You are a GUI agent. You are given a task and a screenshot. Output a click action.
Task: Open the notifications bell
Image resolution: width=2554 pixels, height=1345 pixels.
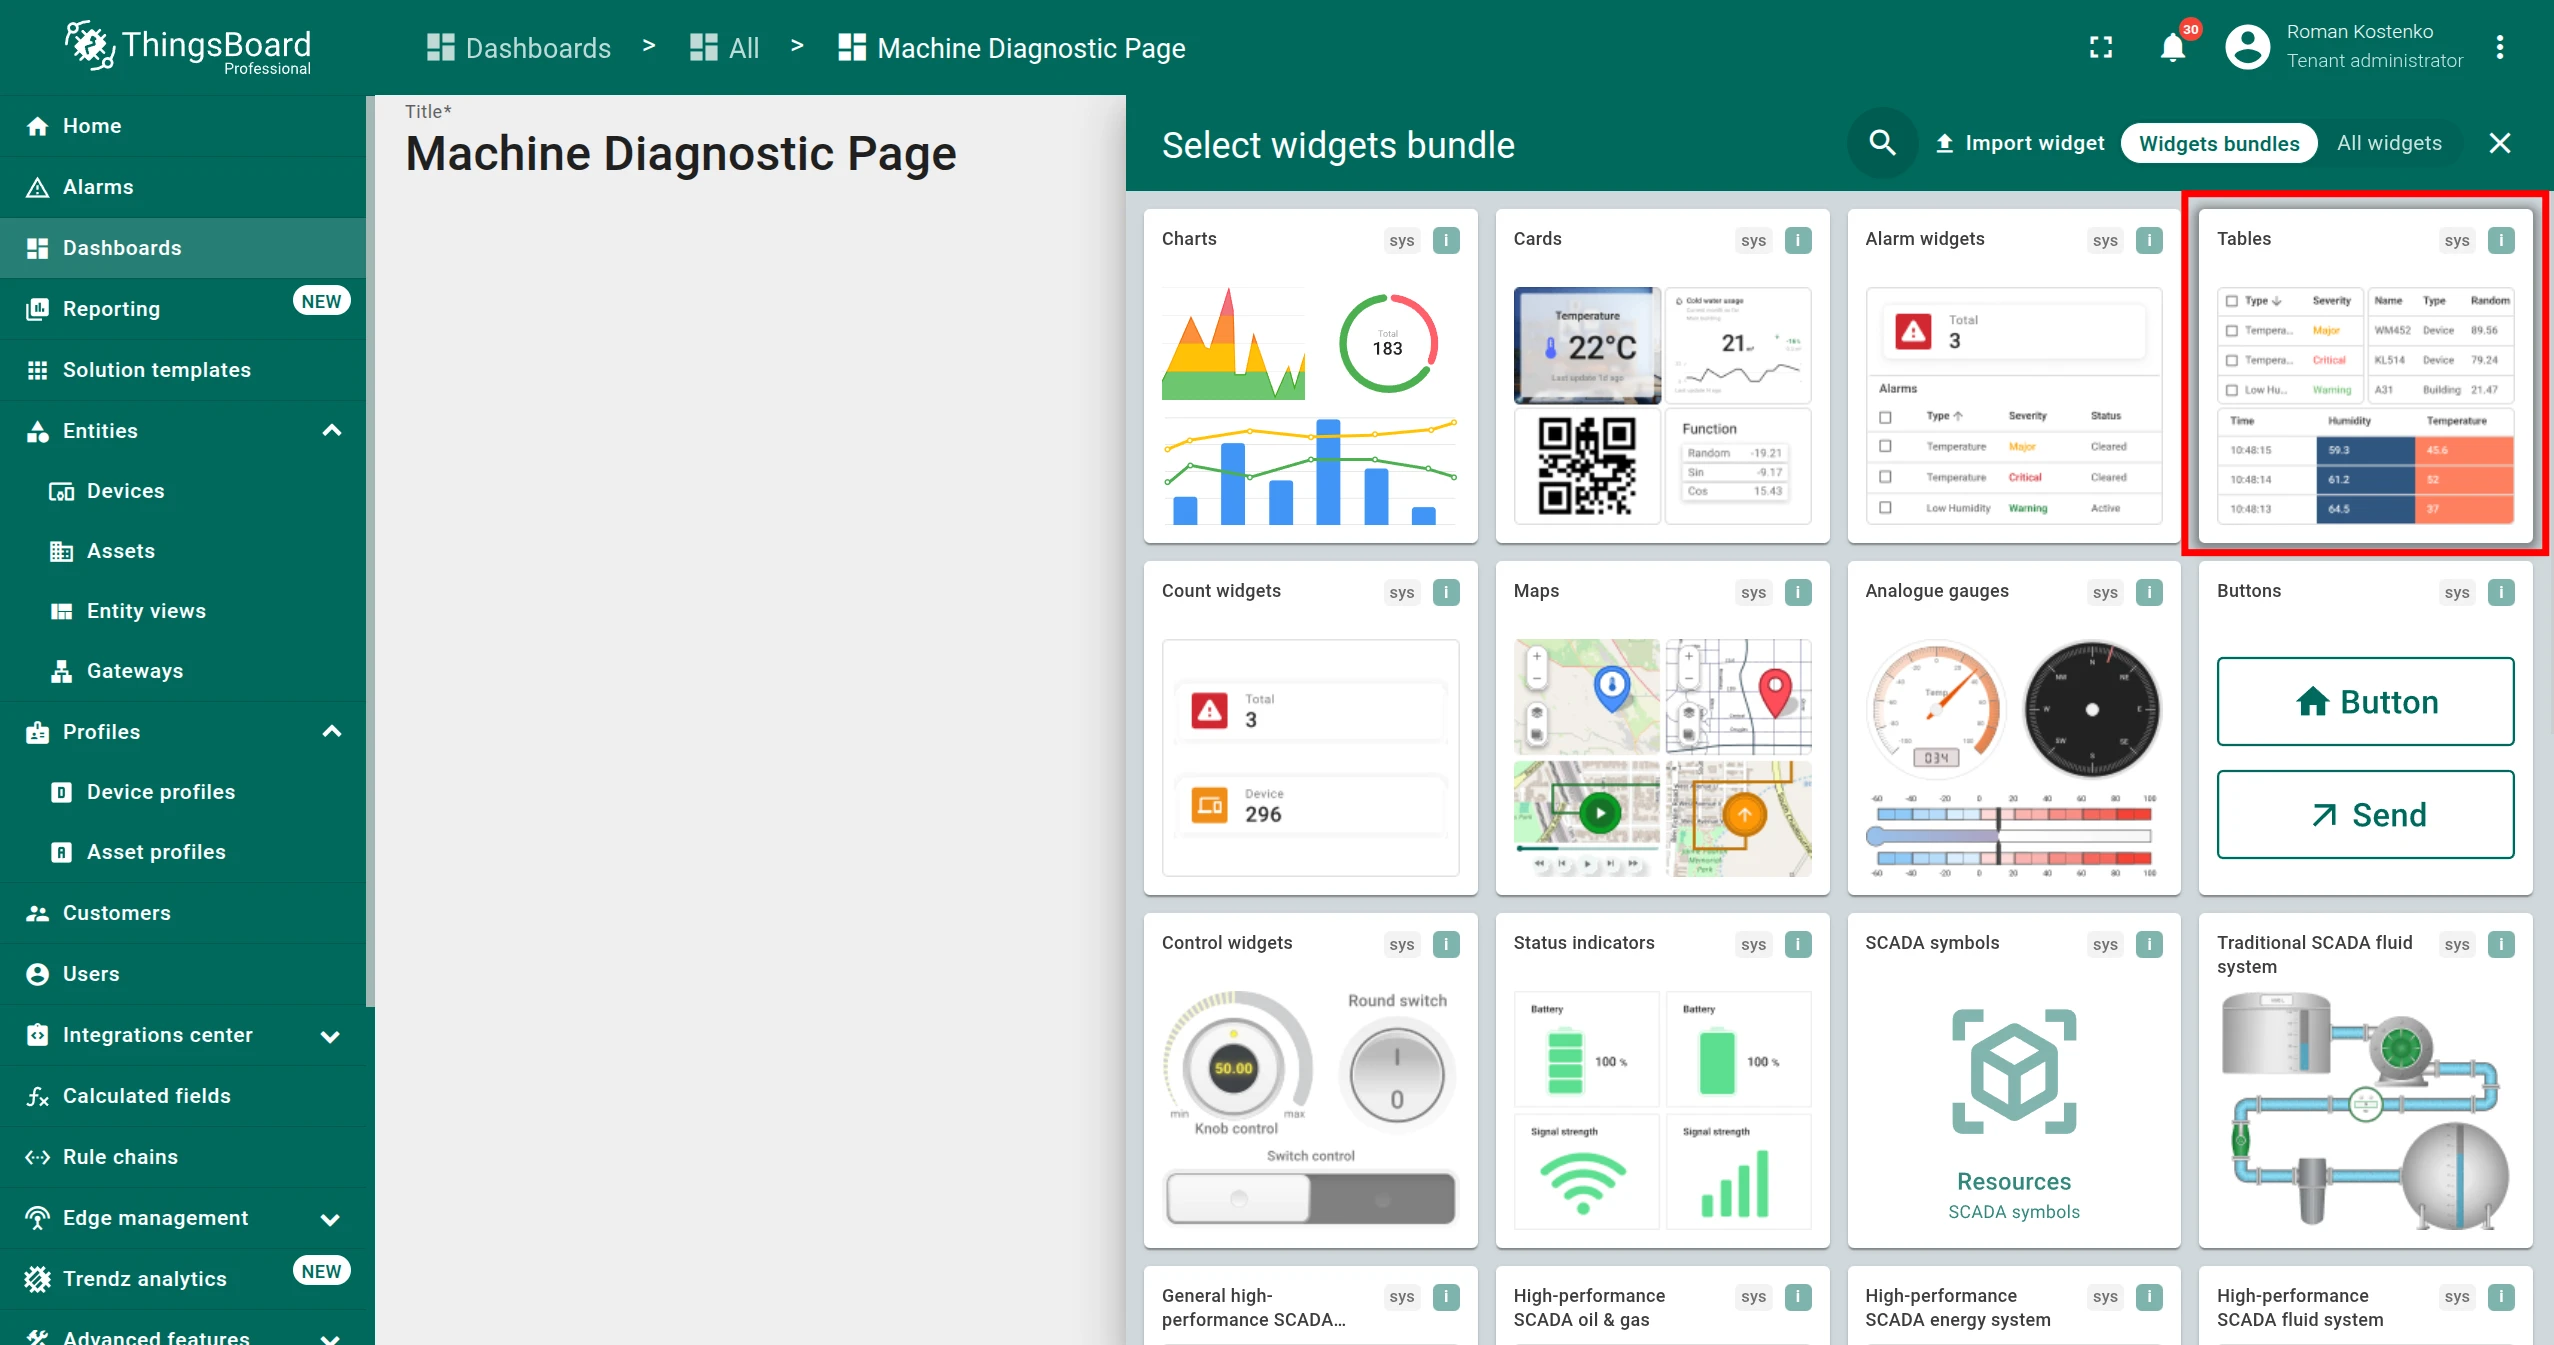coord(2172,47)
